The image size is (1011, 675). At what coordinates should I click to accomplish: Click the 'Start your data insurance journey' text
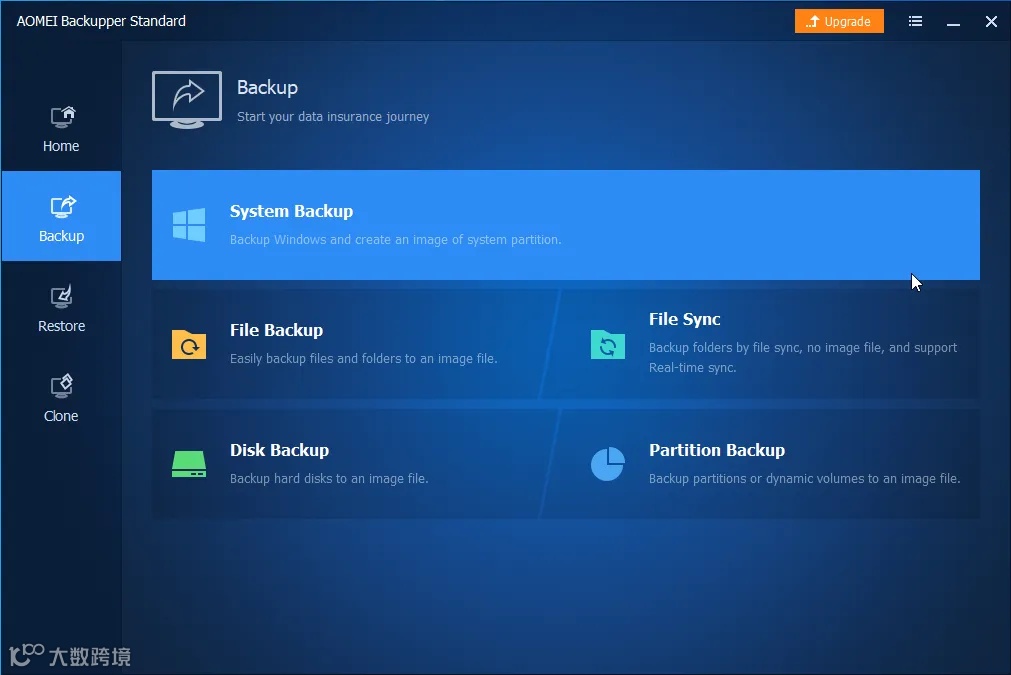coord(333,117)
